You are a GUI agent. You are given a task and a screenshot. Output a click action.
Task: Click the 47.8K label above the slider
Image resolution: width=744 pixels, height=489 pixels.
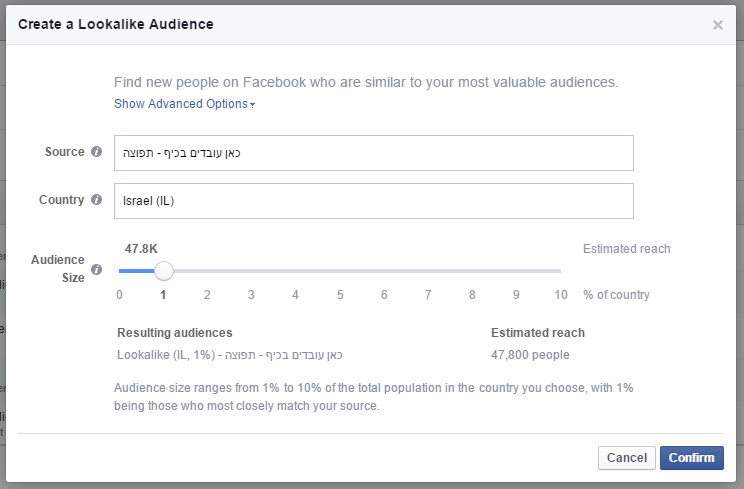142,247
